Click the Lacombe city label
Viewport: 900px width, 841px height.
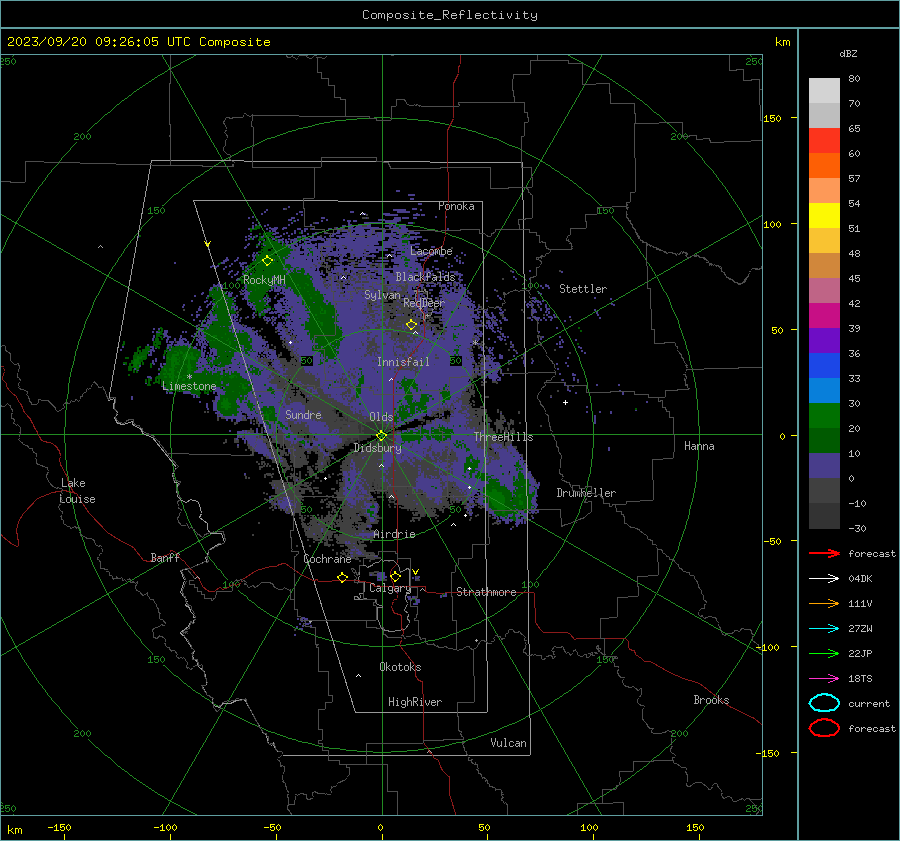[431, 251]
